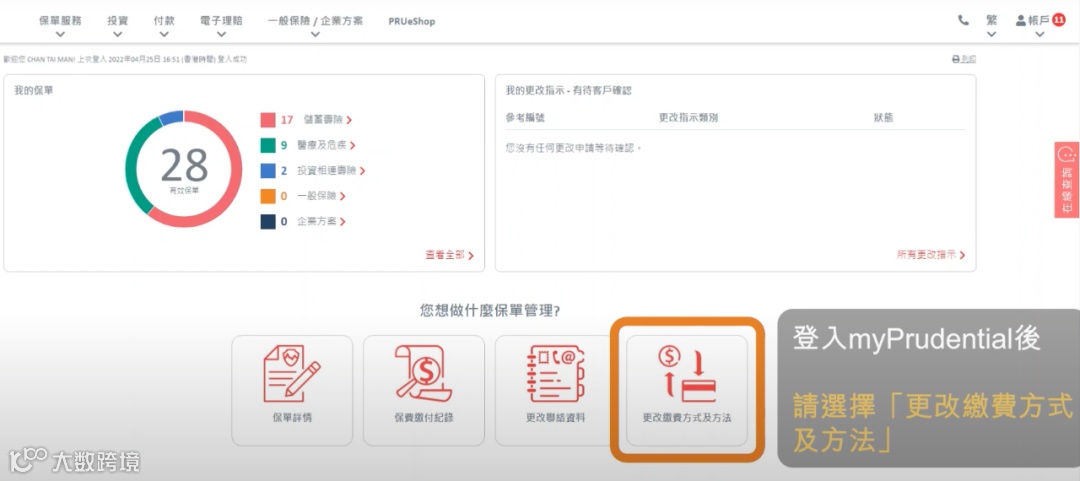Image resolution: width=1080 pixels, height=481 pixels.
Task: Click the 參考編號 column header
Action: pyautogui.click(x=525, y=118)
